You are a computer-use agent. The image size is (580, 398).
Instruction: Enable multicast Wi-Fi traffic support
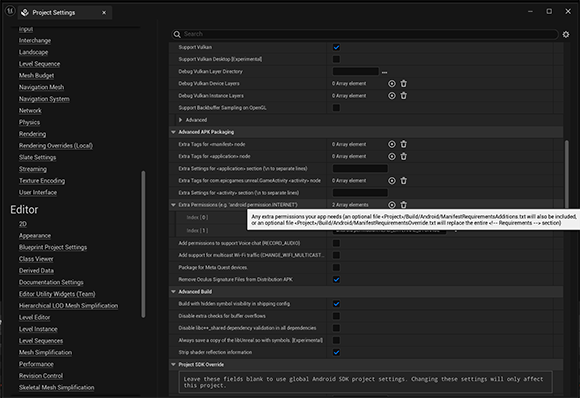[x=336, y=255]
